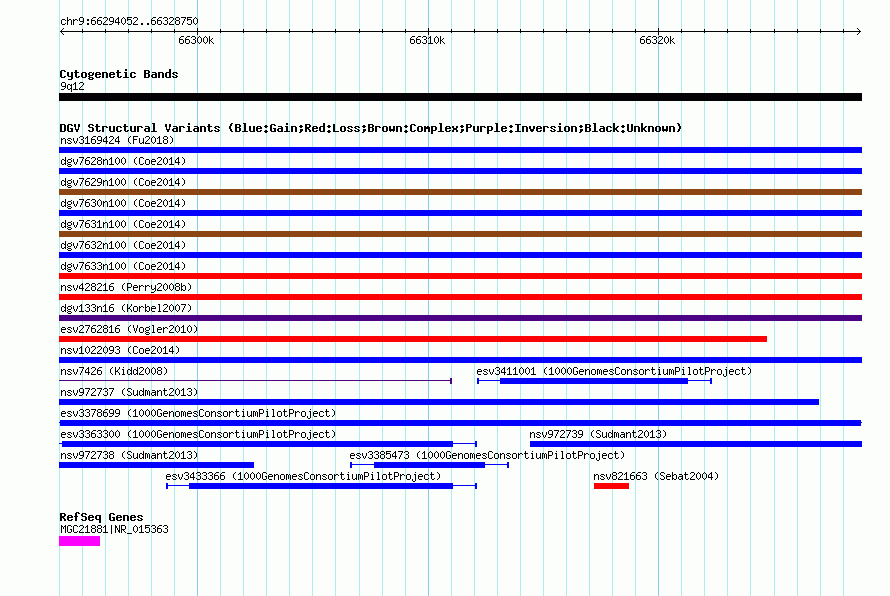Click the right arrow of the ruler
Screen dimensions: 890x596
(859, 32)
